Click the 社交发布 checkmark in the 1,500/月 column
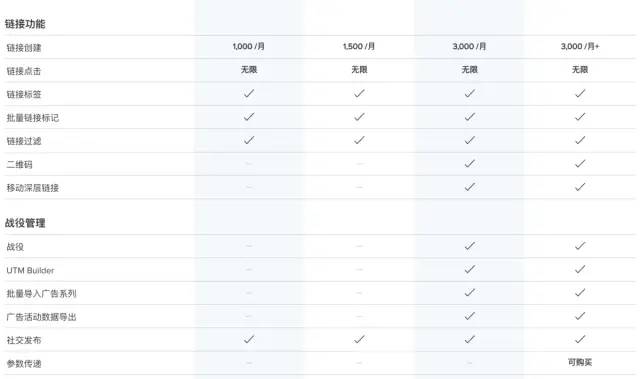The width and height of the screenshot is (640, 379). (x=359, y=339)
